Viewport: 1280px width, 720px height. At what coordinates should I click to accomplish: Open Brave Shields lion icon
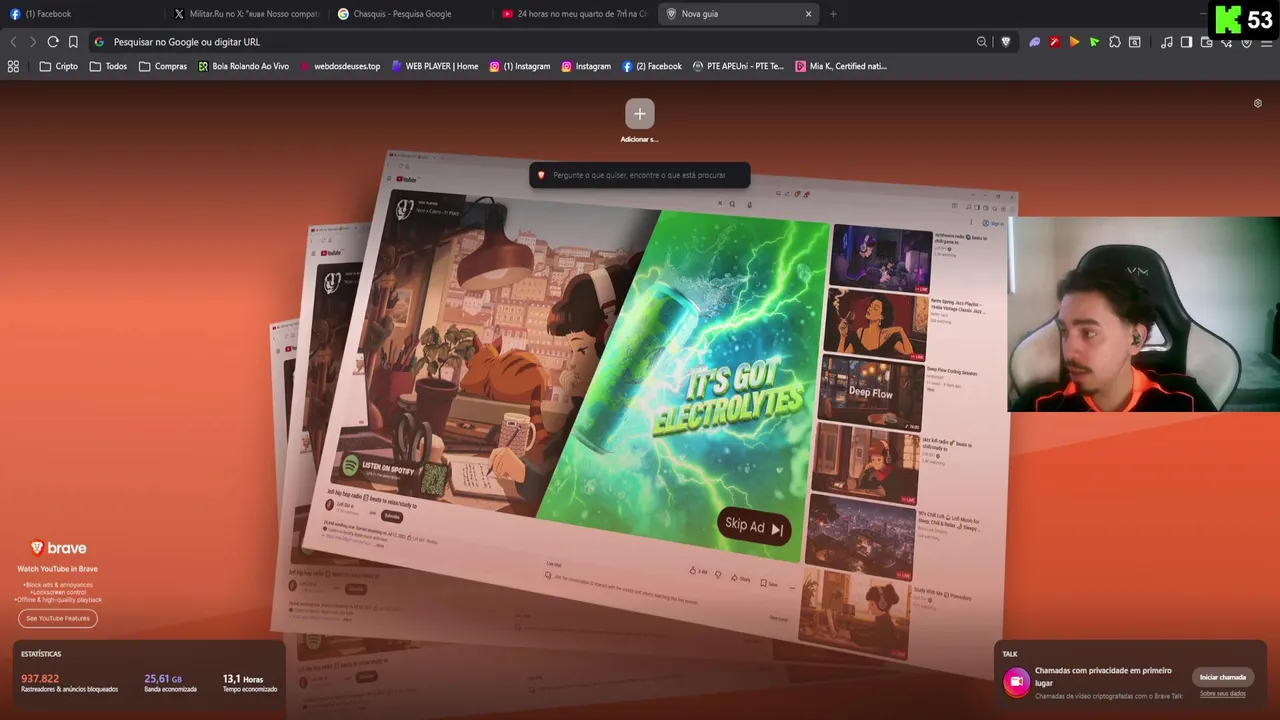coord(1006,42)
